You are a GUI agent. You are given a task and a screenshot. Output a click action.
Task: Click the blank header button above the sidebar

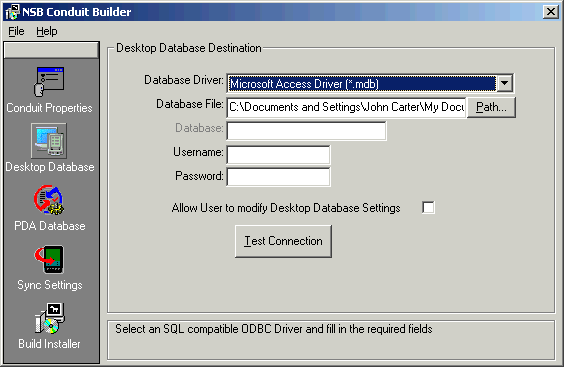coord(51,50)
